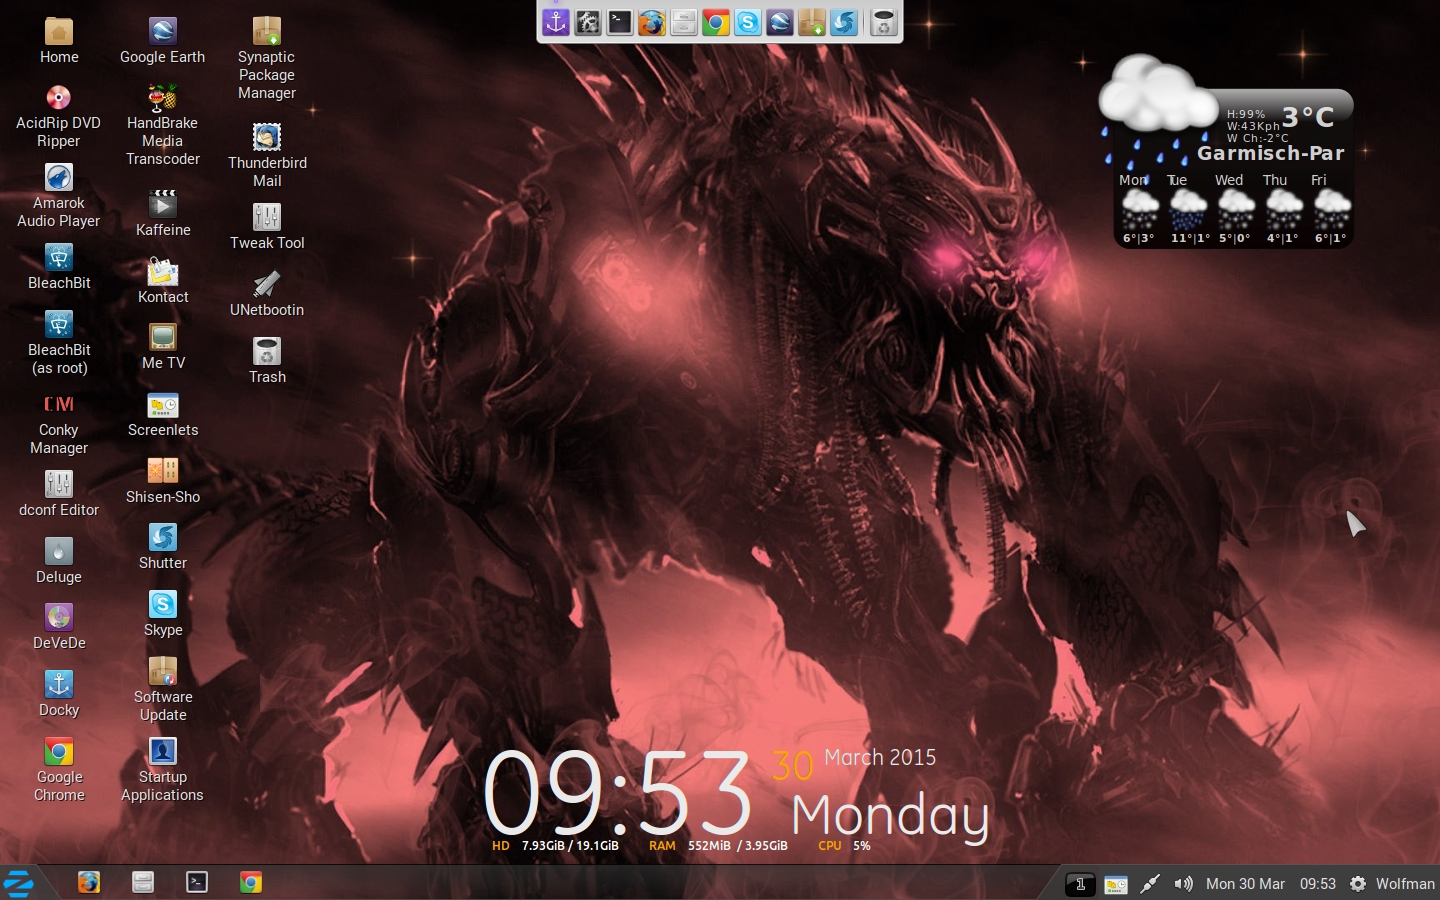This screenshot has width=1440, height=900.
Task: Launch Chrome from the top dock
Action: pyautogui.click(x=716, y=21)
